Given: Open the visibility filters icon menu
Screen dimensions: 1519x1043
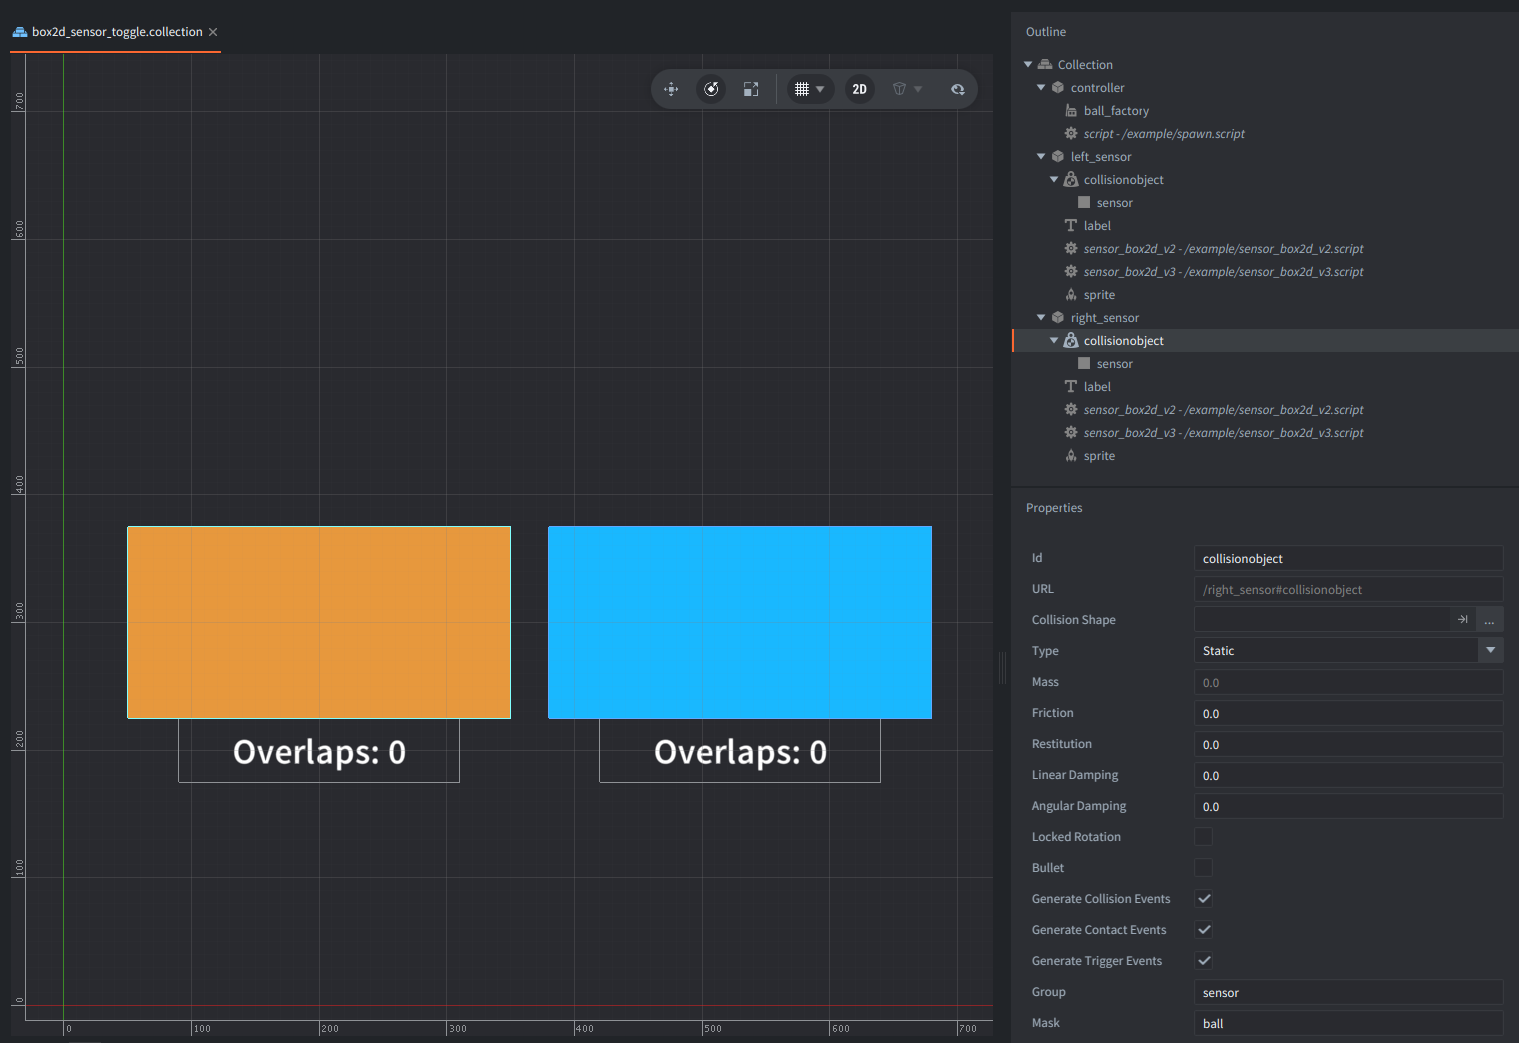Looking at the screenshot, I should click(x=907, y=89).
